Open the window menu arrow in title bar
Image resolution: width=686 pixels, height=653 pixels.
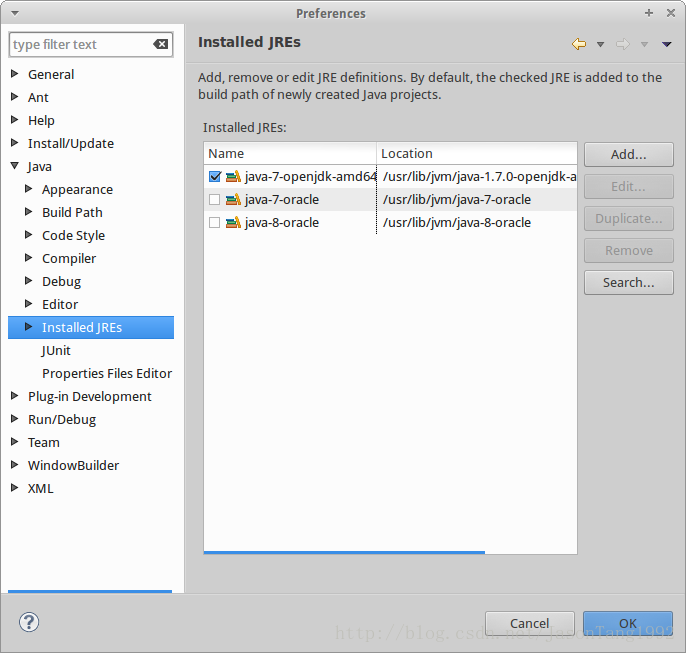(15, 13)
